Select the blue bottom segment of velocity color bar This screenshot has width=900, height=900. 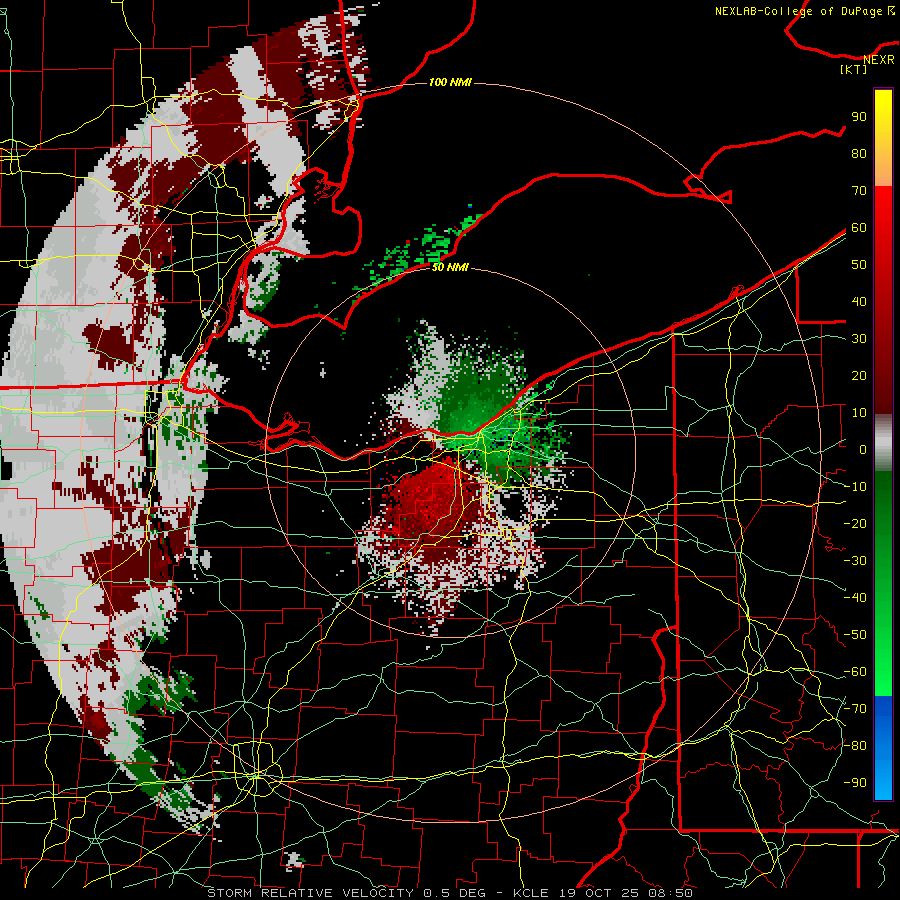pyautogui.click(x=883, y=747)
